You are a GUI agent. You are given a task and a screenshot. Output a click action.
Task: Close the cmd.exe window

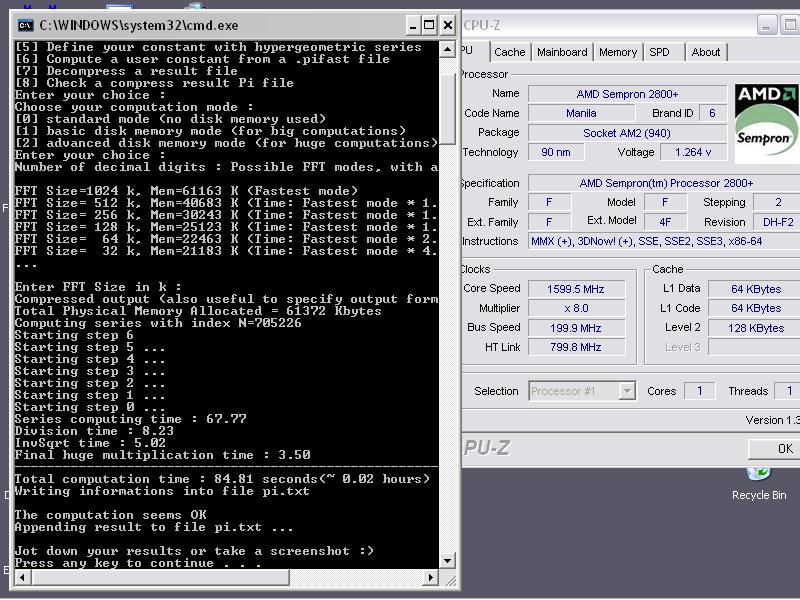[x=447, y=25]
